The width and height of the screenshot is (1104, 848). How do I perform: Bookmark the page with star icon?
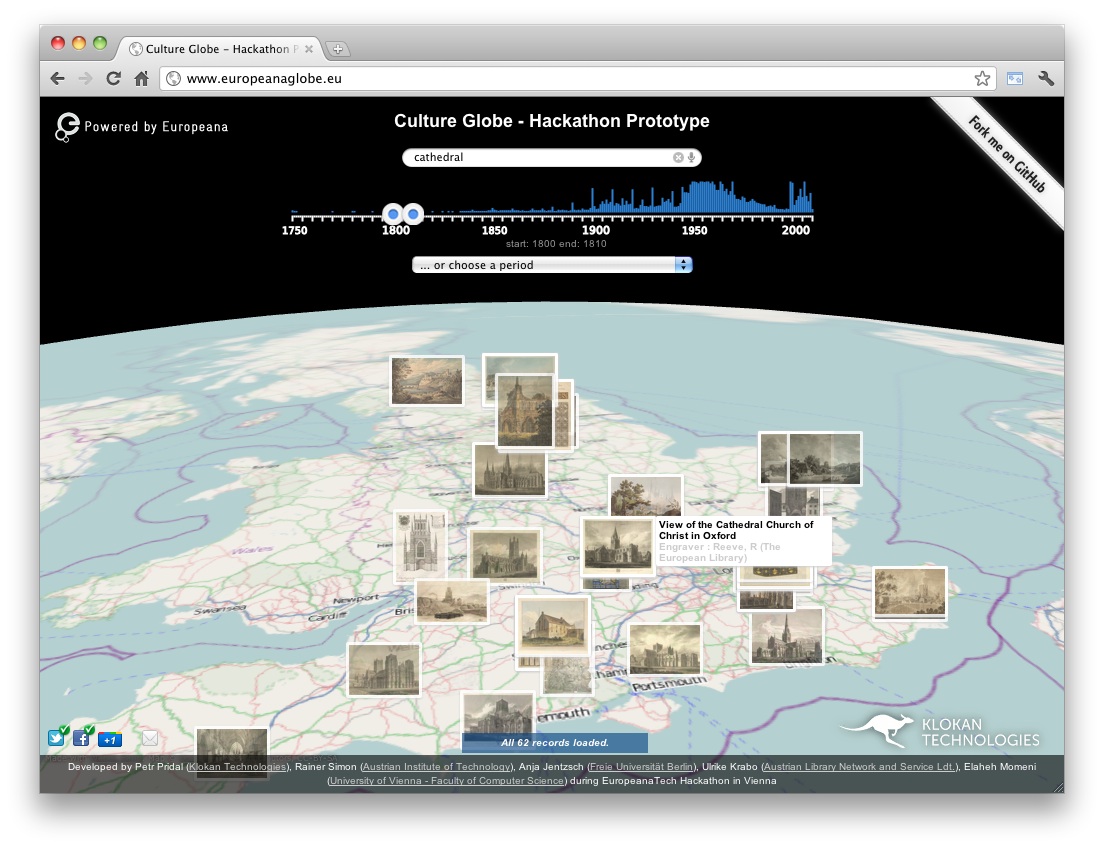(982, 78)
